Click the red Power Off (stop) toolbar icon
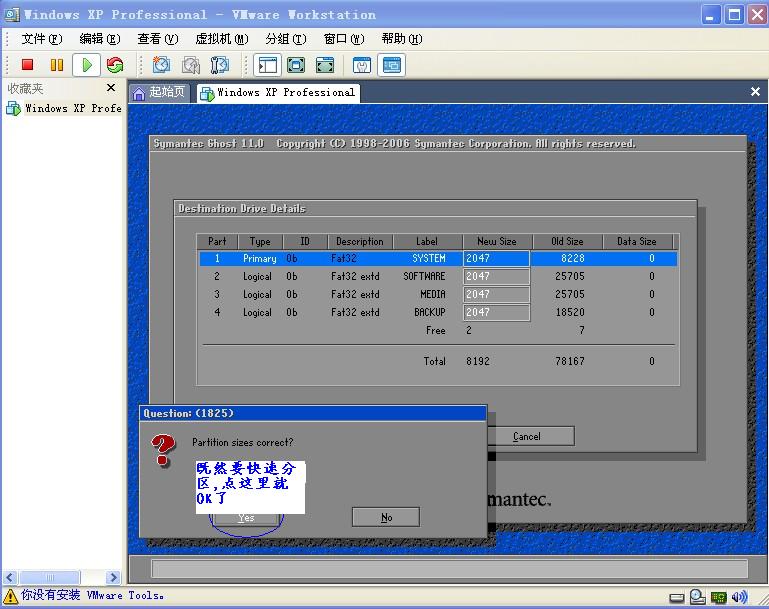 [27, 65]
